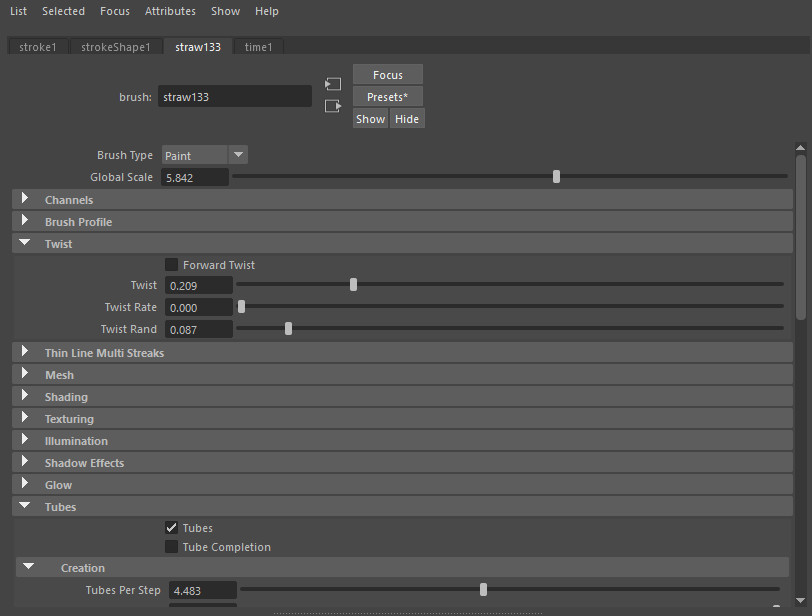Click the Twist Rand slider handle

(288, 328)
